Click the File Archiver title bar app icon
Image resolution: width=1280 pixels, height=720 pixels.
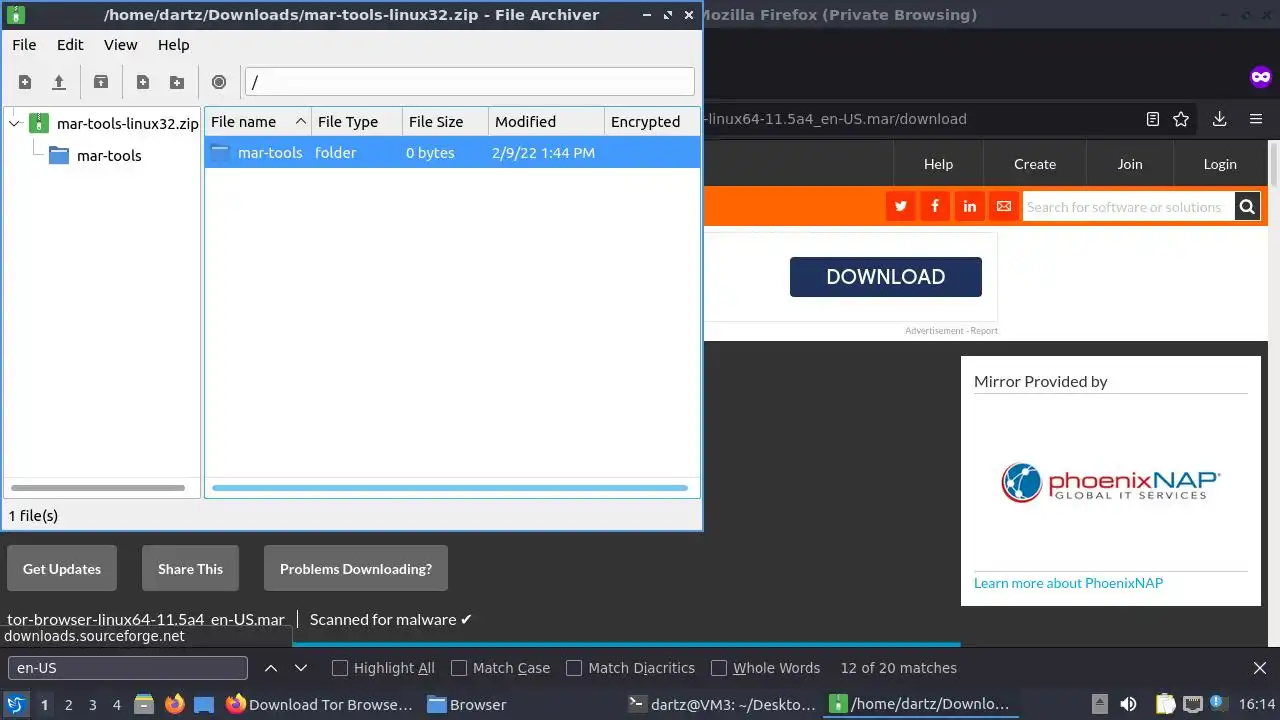click(x=16, y=15)
